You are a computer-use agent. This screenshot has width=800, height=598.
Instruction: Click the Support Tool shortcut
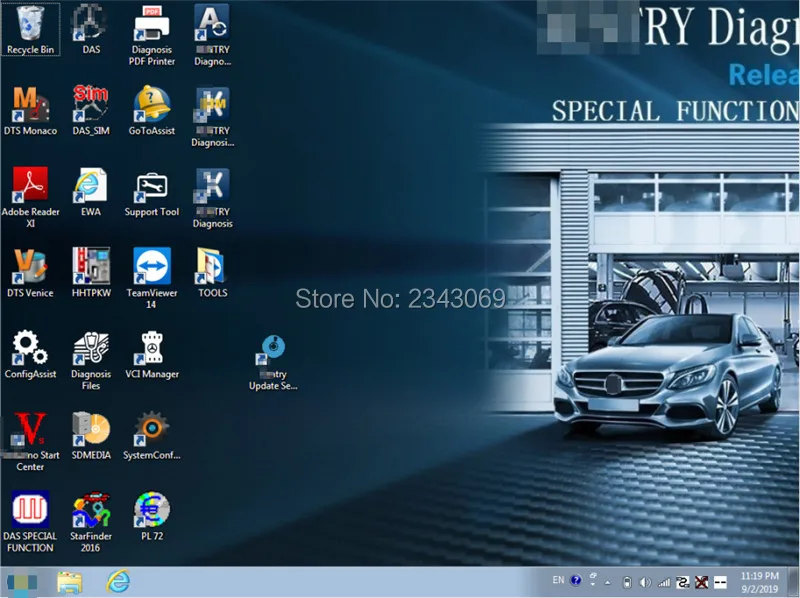point(151,186)
